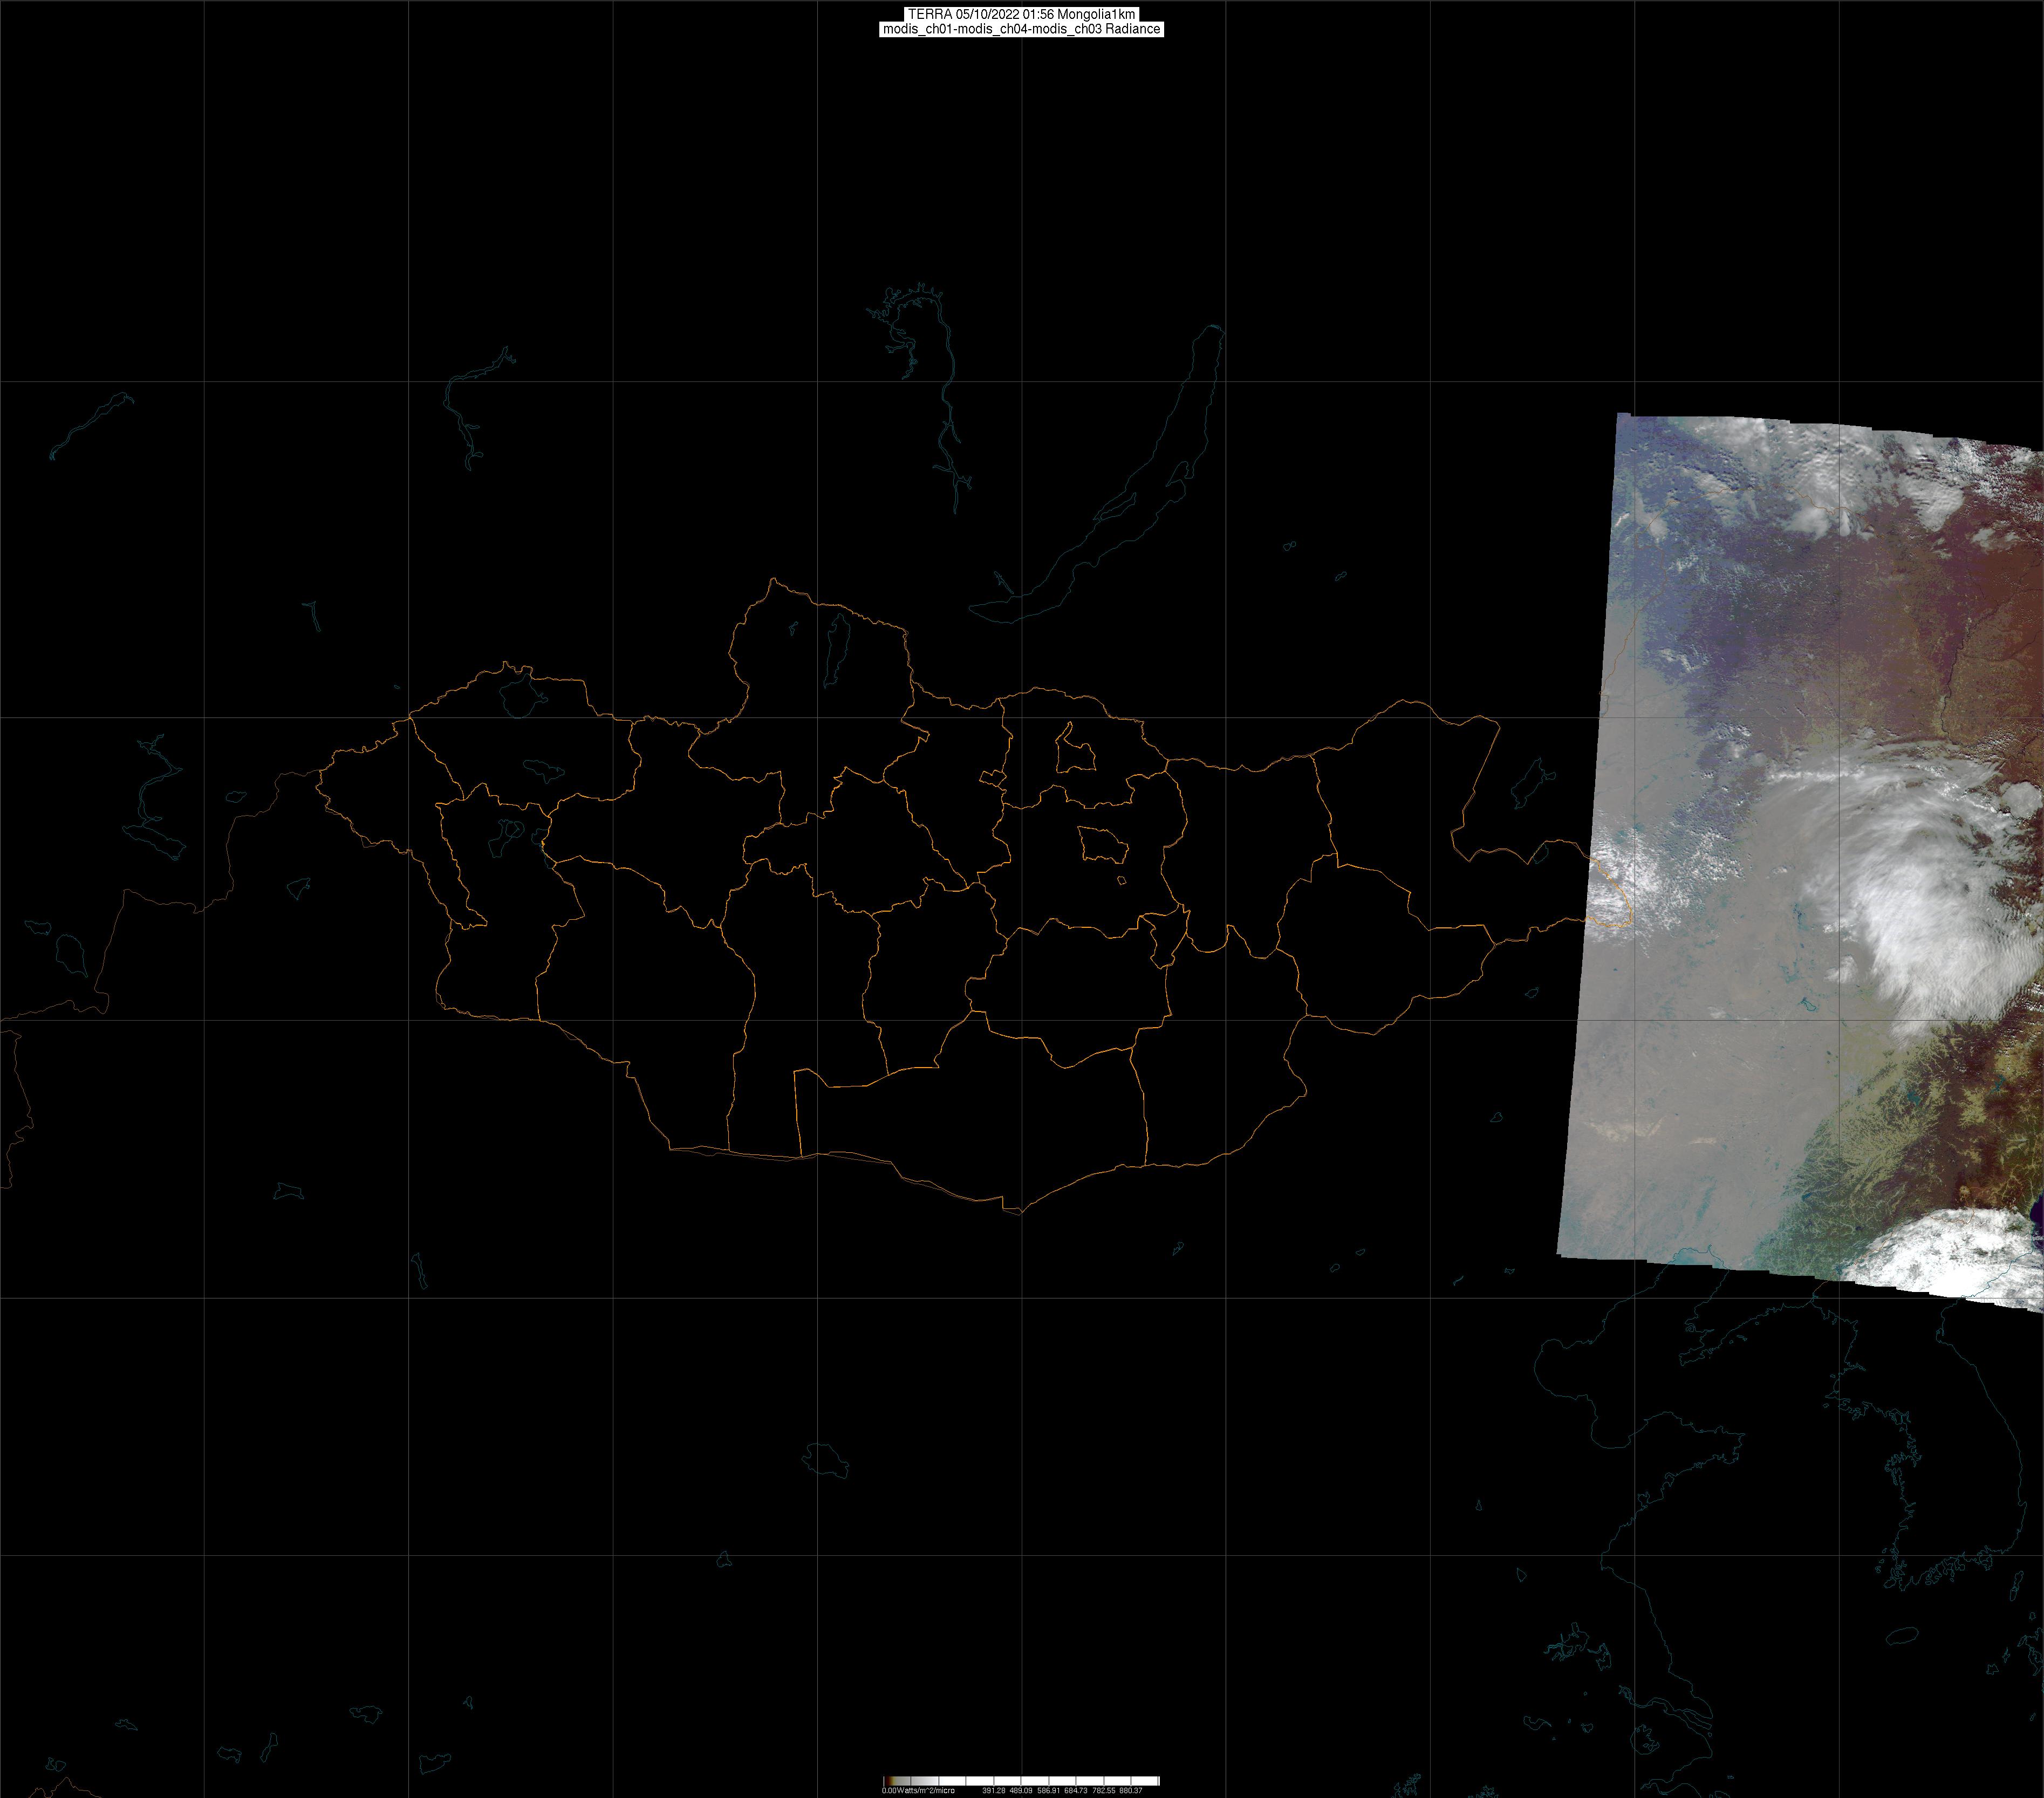This screenshot has height=1798, width=2044.
Task: Click the 880.37 value on the colorbar scale
Action: tap(1131, 1790)
